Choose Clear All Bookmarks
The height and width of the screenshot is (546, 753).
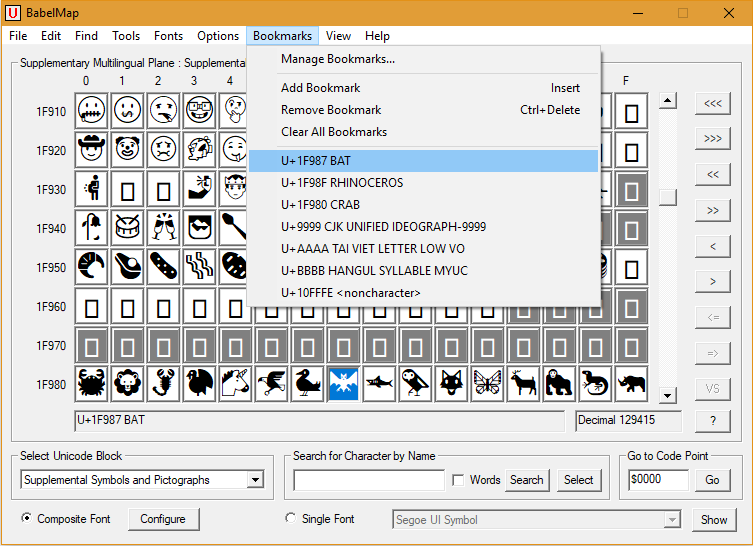pyautogui.click(x=423, y=132)
